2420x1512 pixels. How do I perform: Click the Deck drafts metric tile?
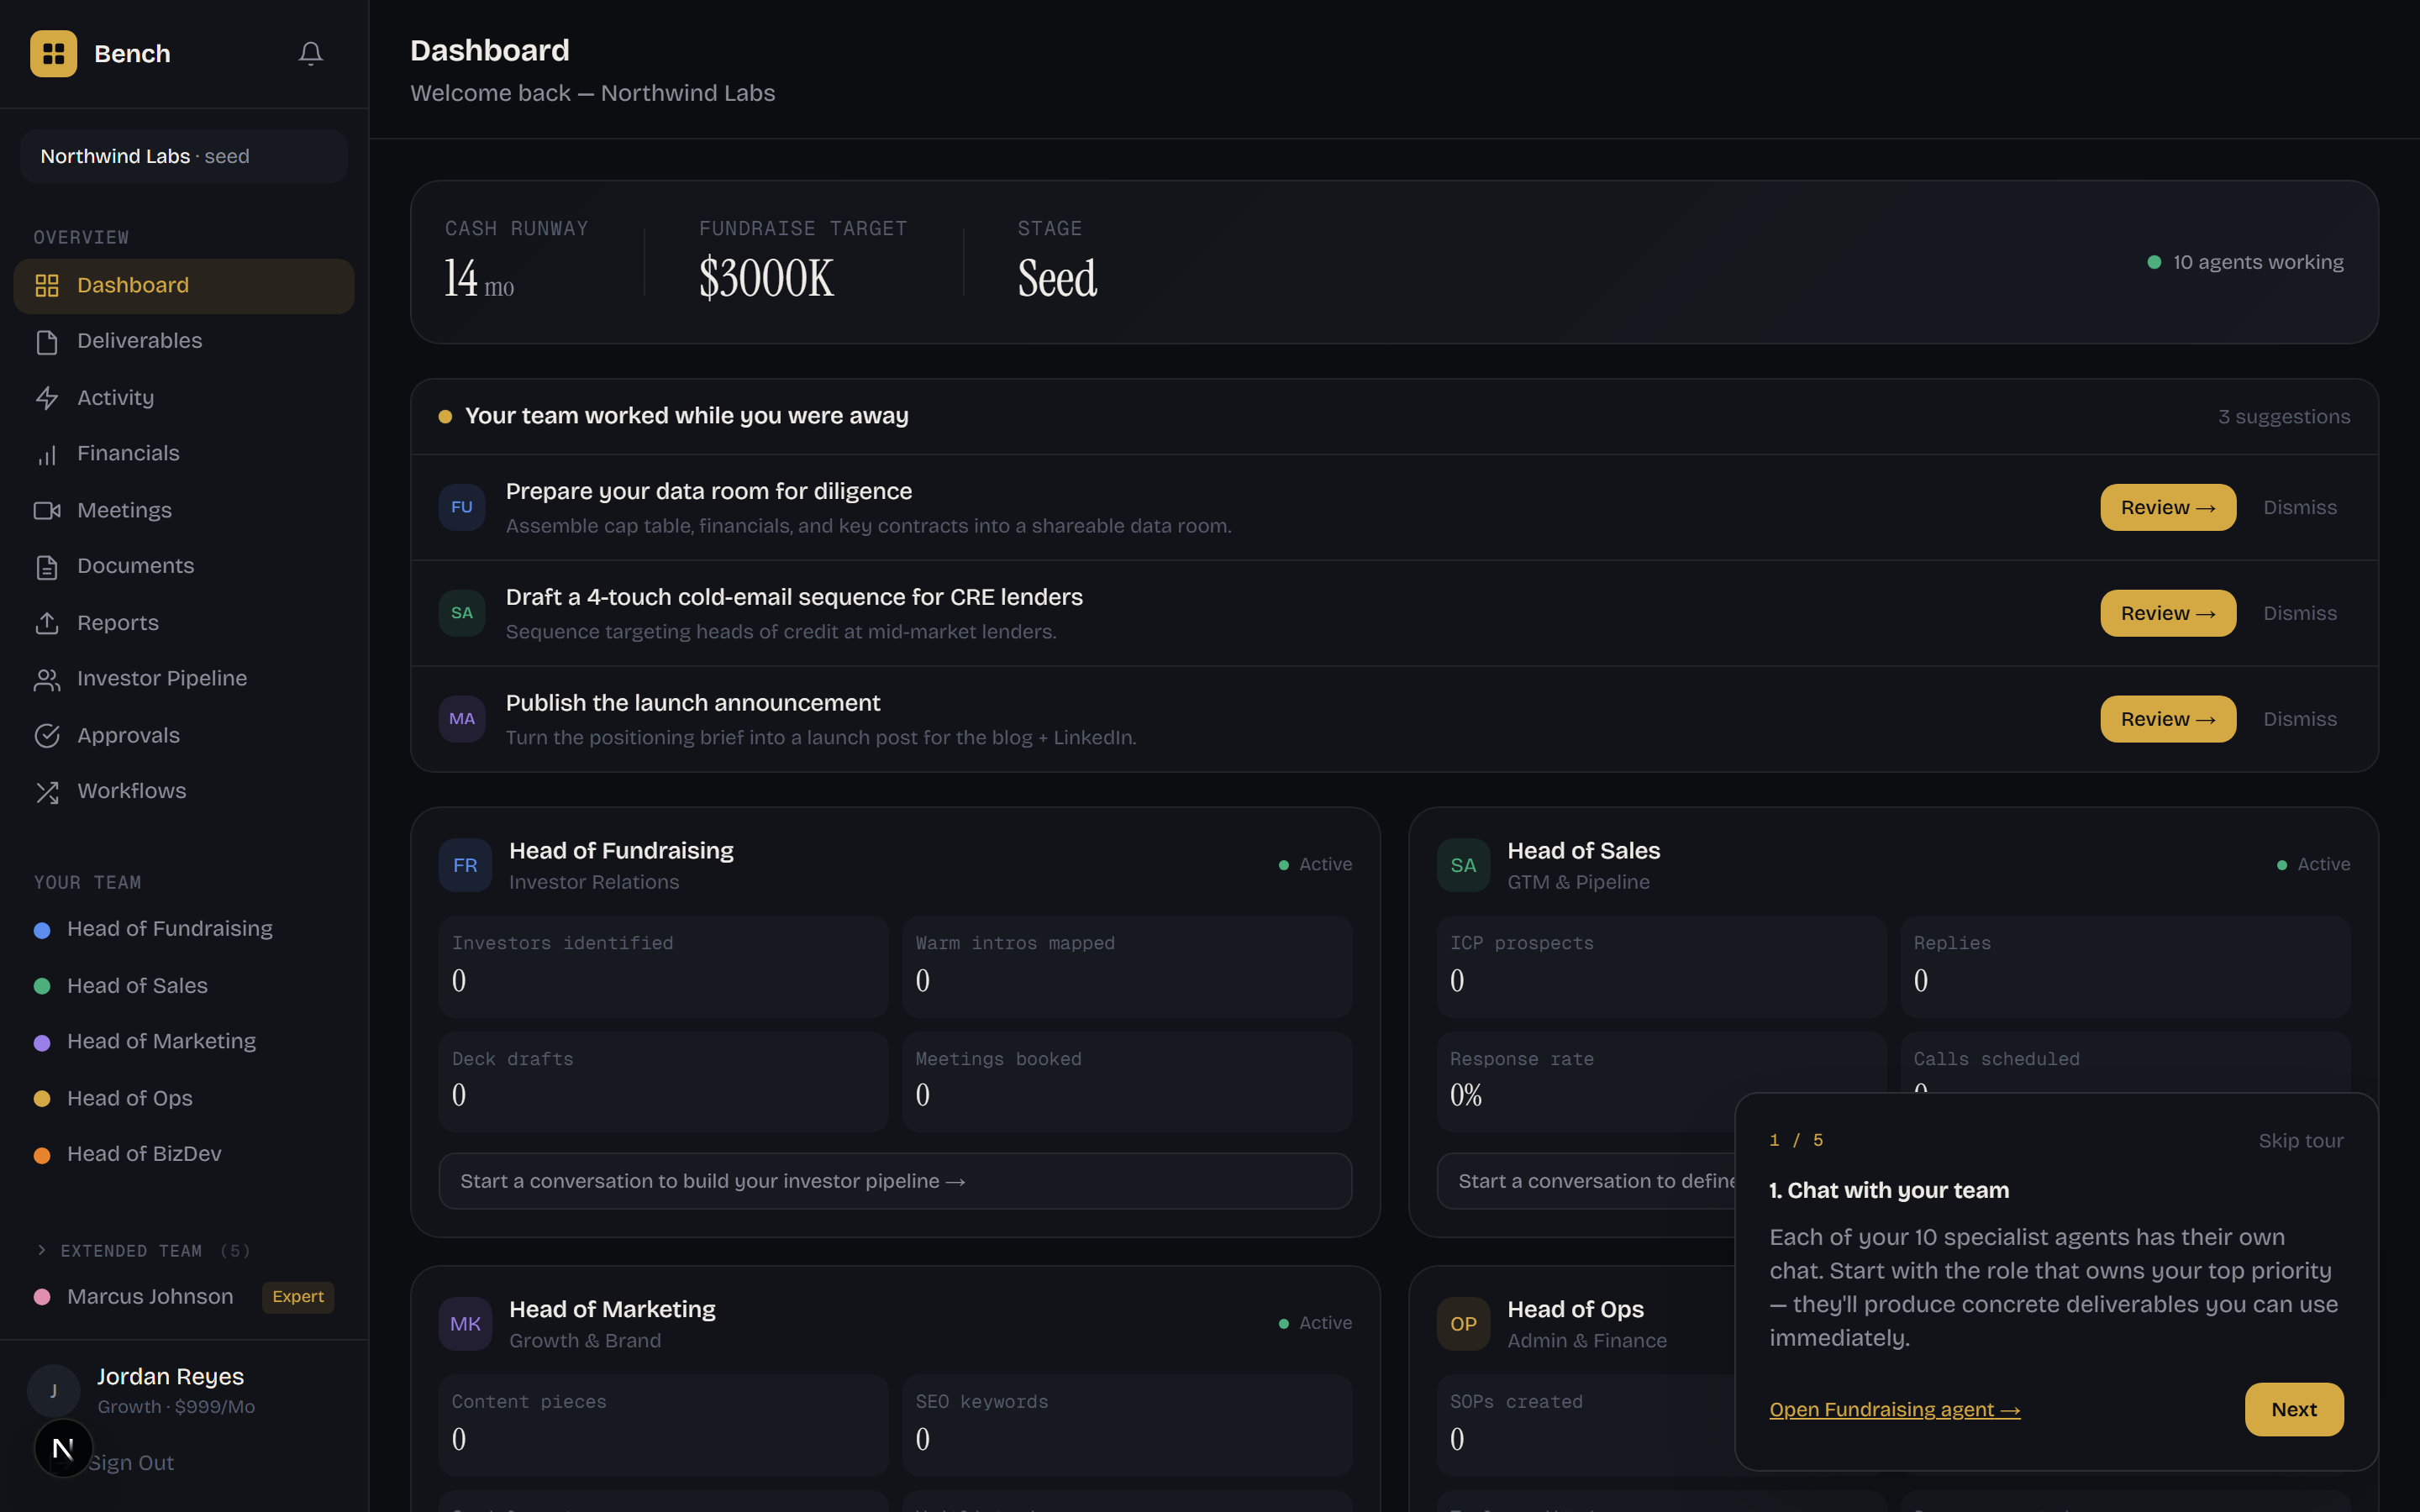[663, 1082]
